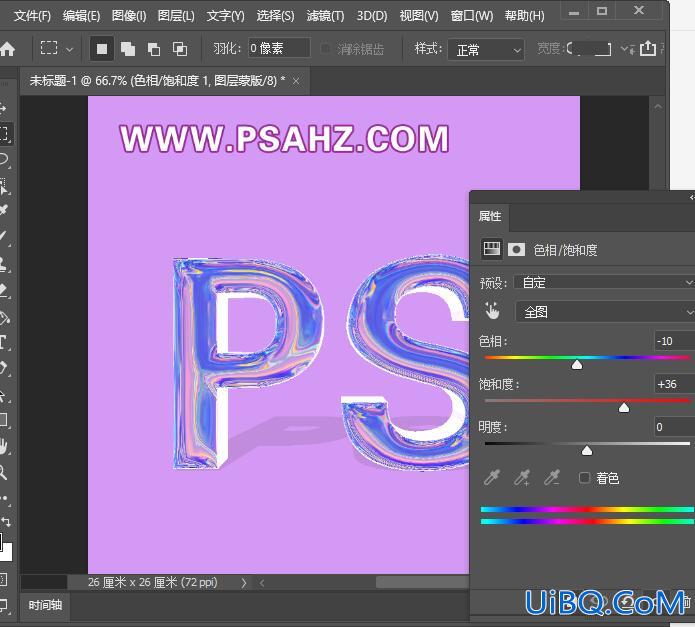Open the 滤镜(T) menu

click(325, 16)
